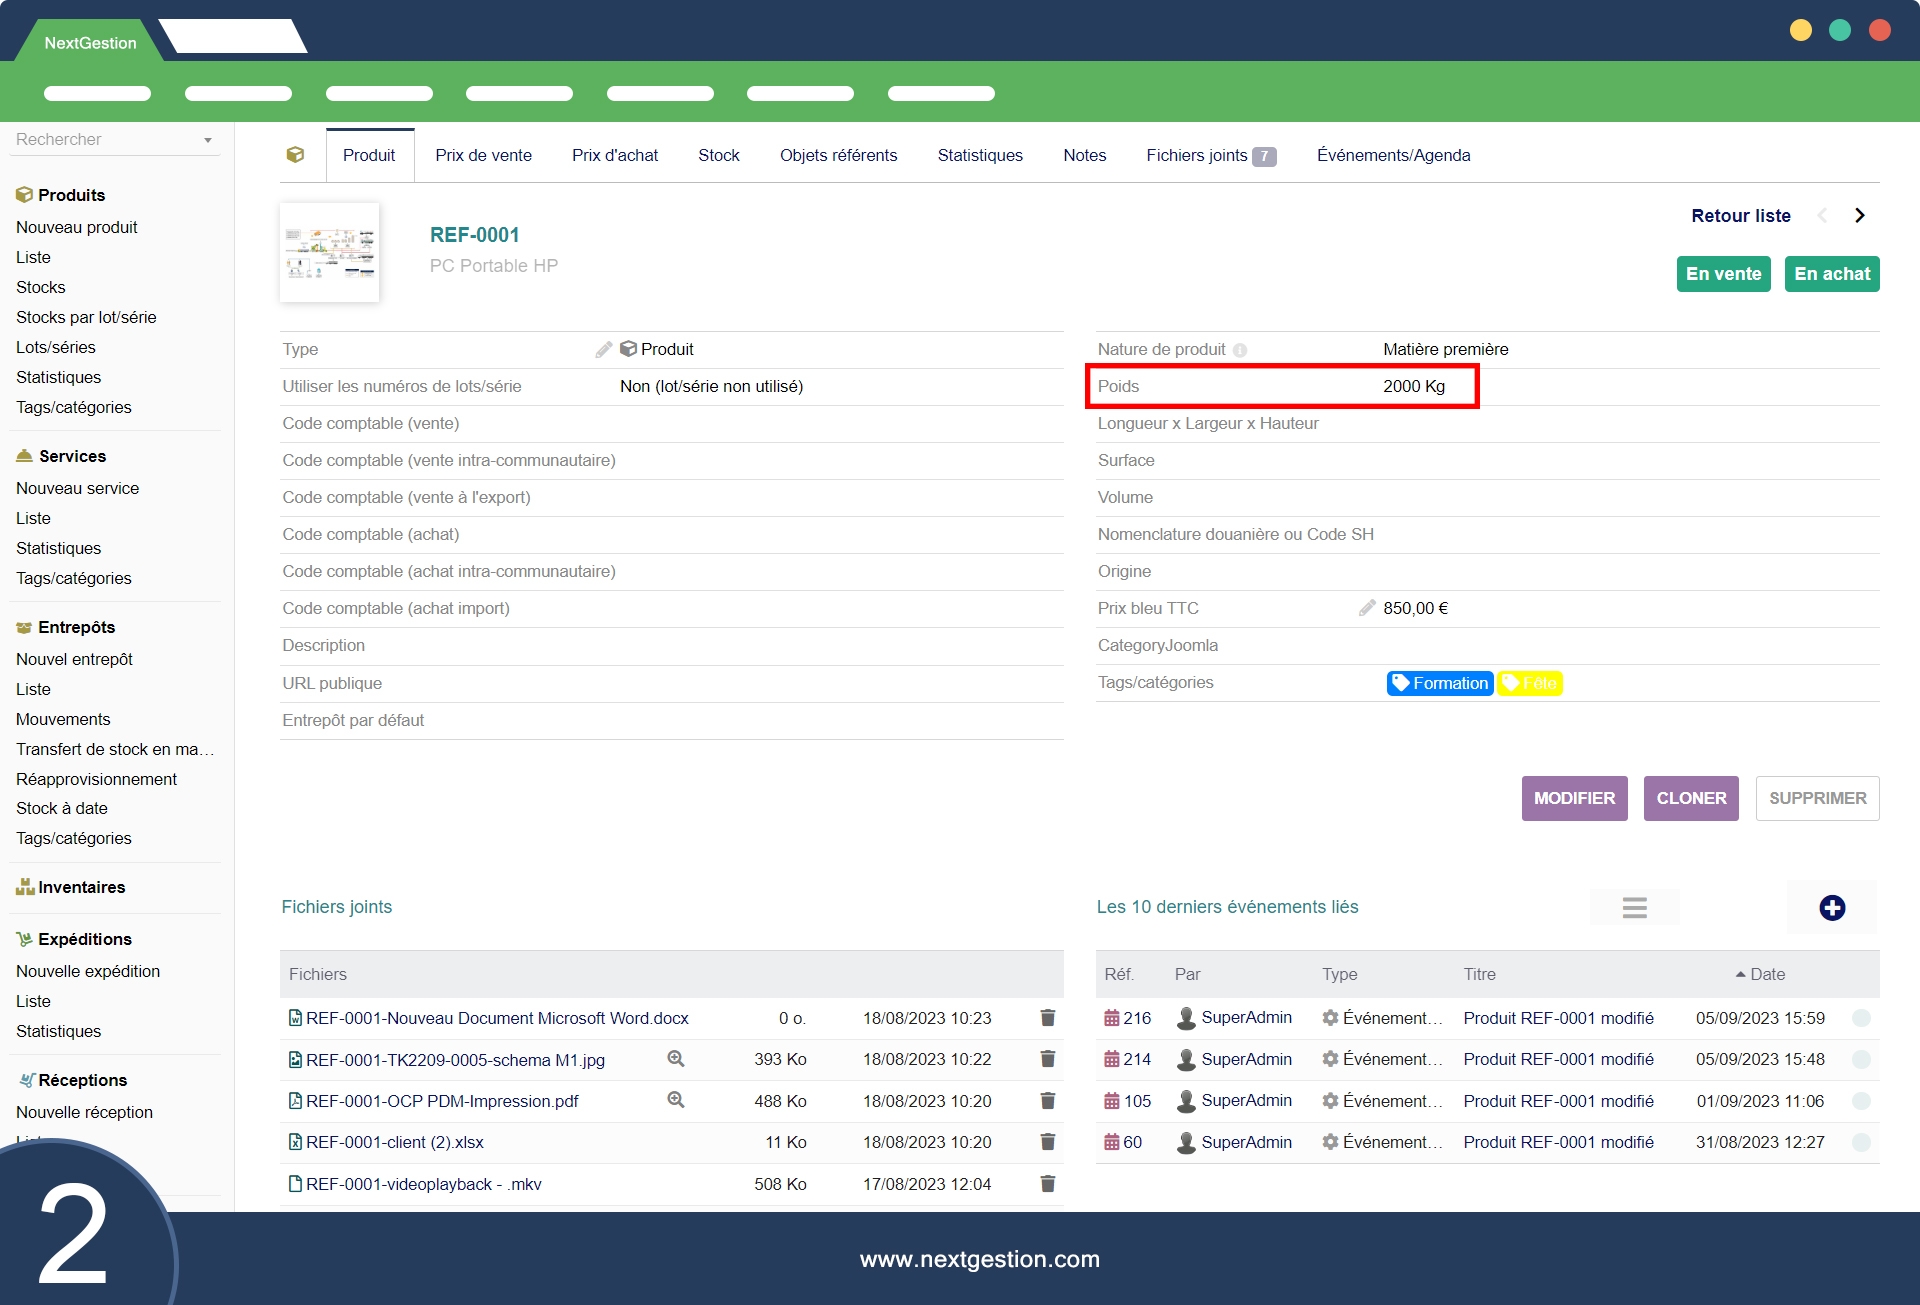Click the product cube icon before the tabs

295,155
